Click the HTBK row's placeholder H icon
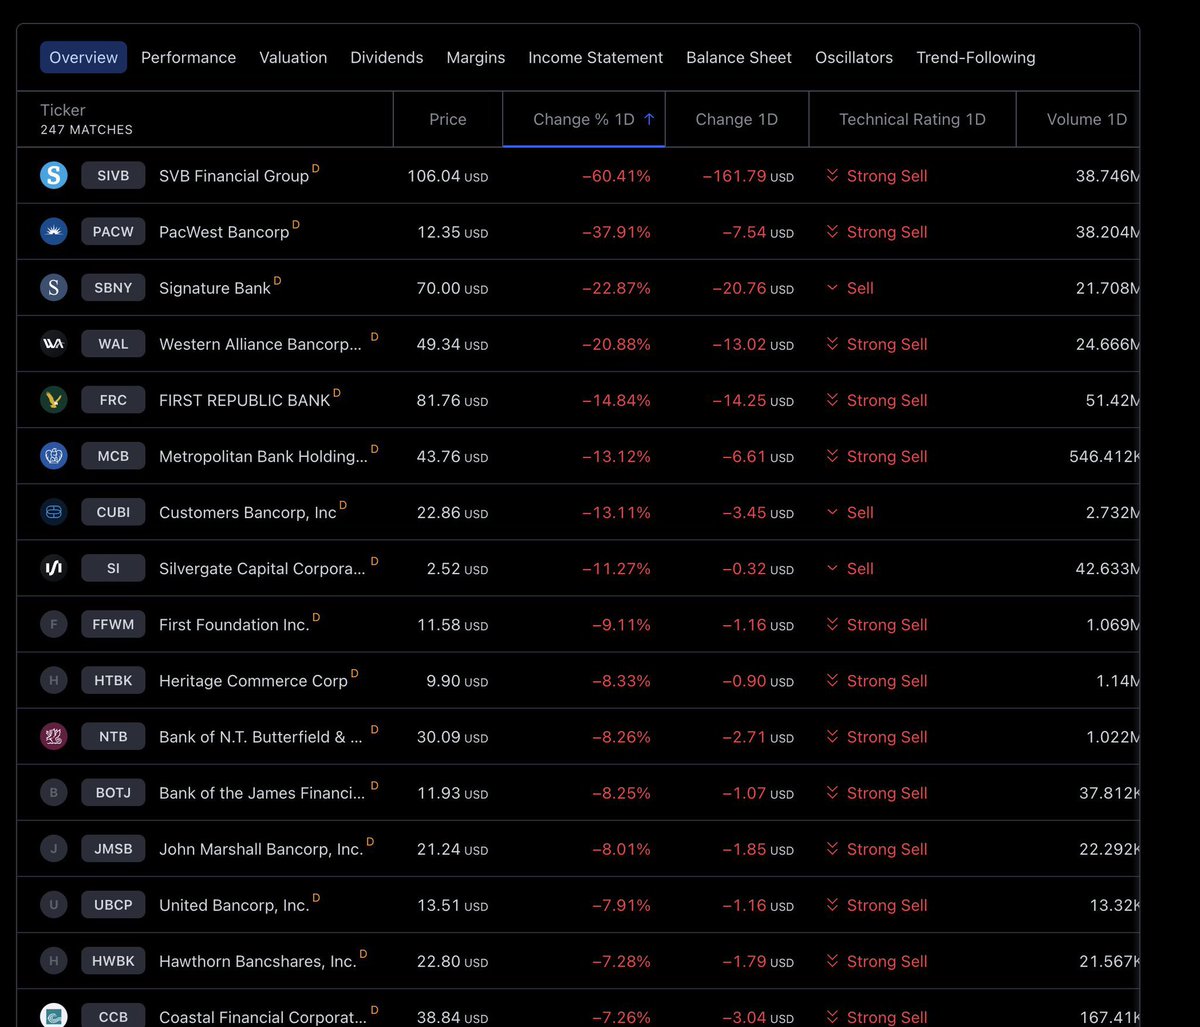 (53, 680)
